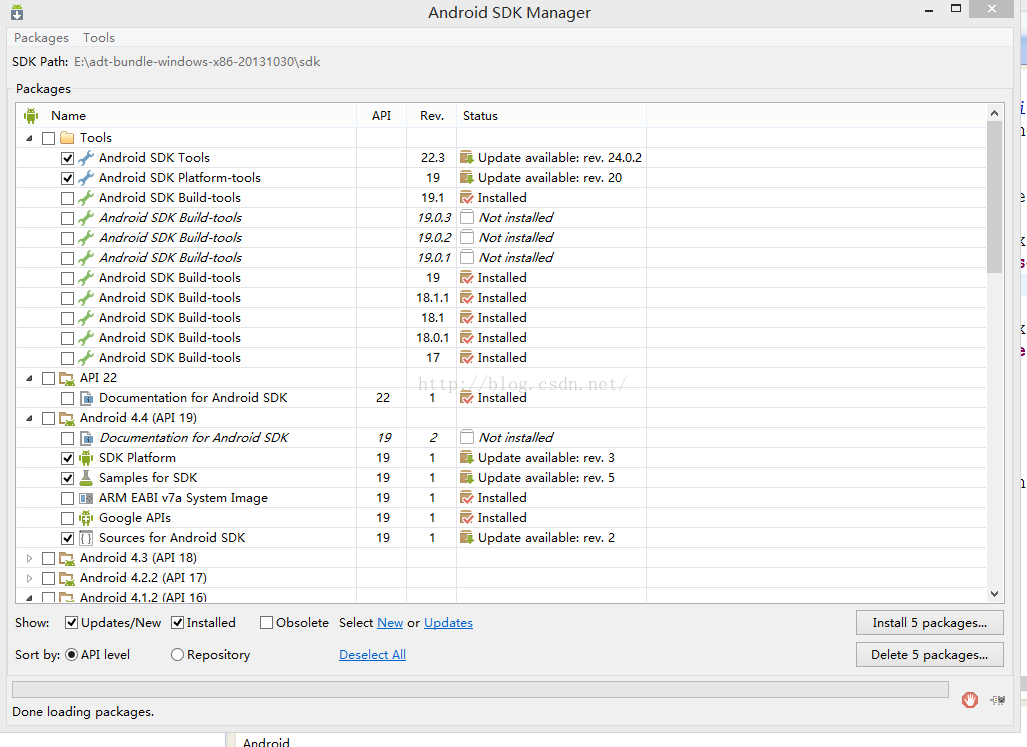
Task: Open the Packages menu
Action: tap(41, 37)
